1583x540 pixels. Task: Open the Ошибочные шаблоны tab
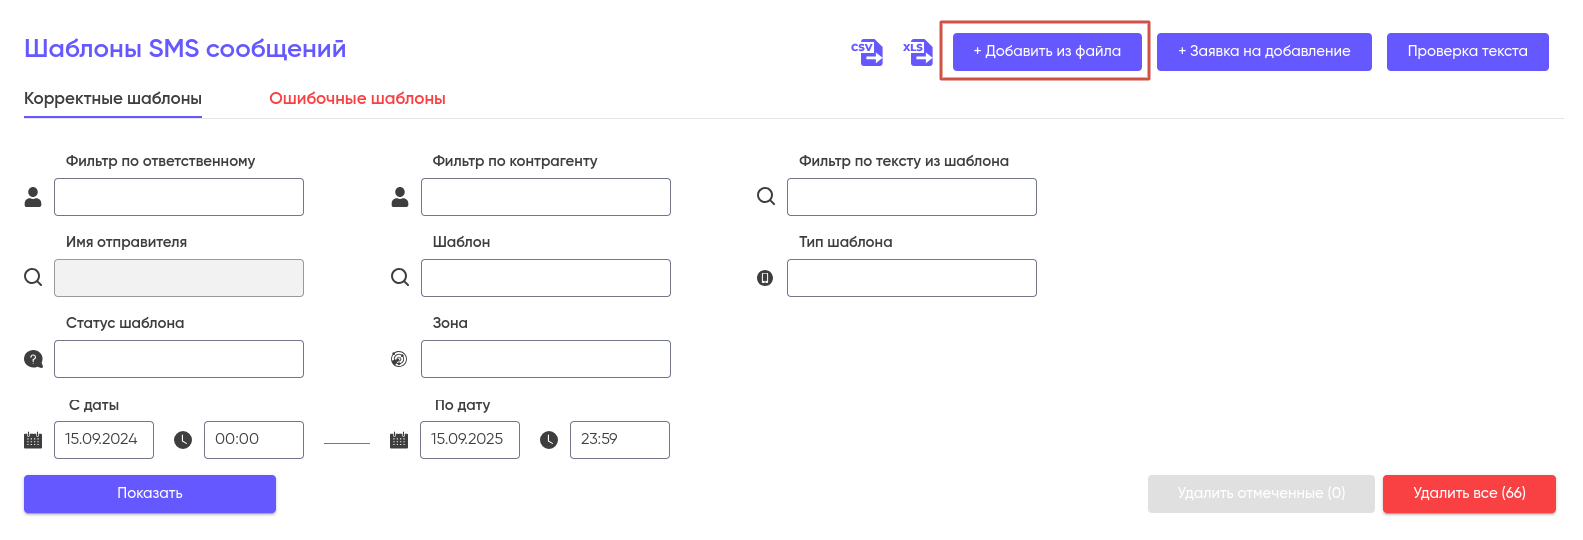pyautogui.click(x=357, y=99)
